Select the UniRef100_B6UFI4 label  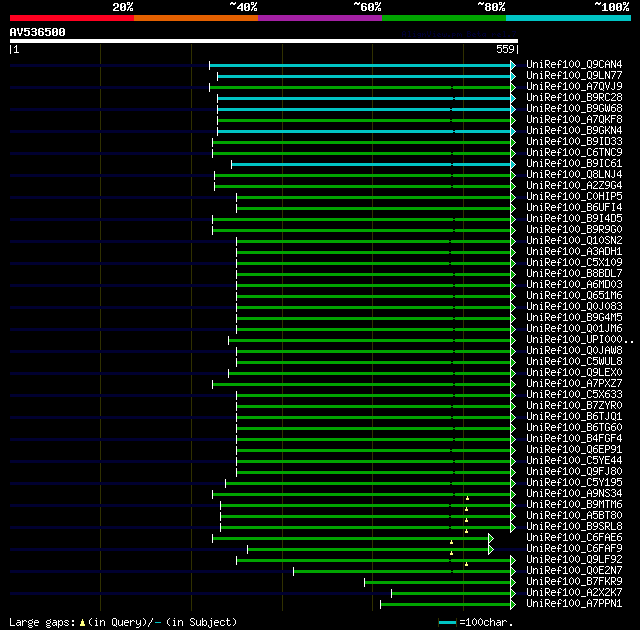coord(574,208)
